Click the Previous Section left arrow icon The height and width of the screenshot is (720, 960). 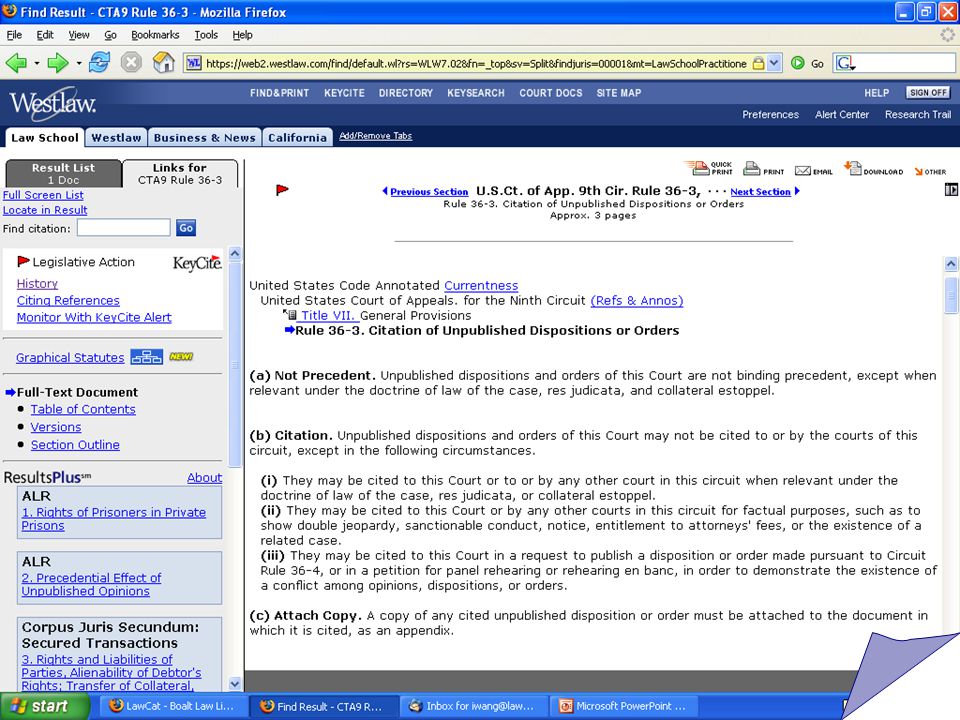(x=384, y=191)
